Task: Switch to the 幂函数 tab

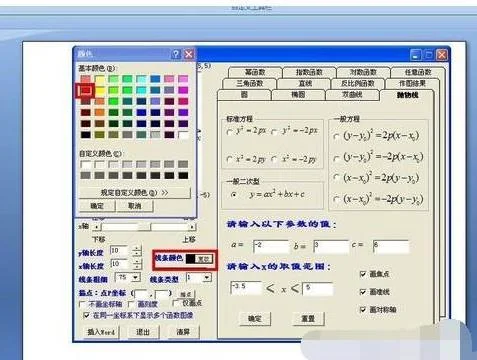Action: [x=255, y=72]
